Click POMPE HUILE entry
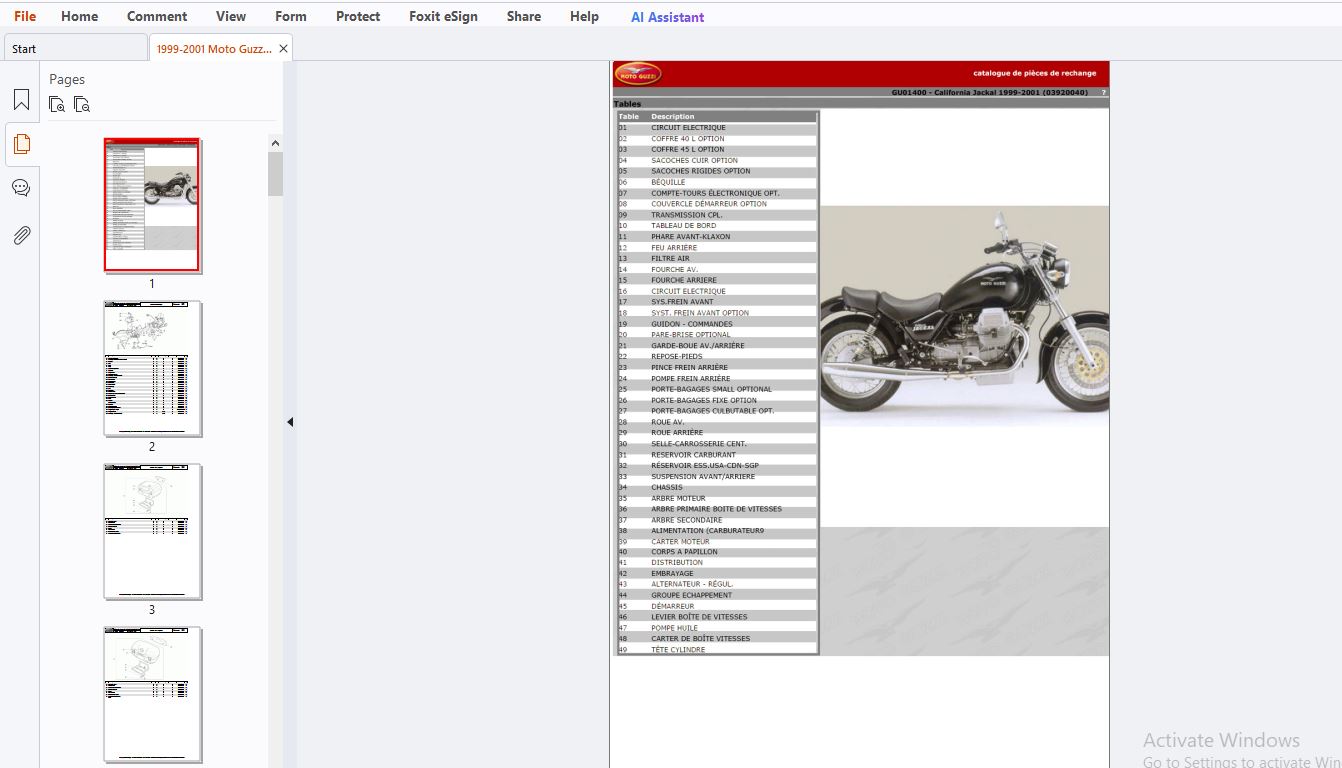This screenshot has height=768, width=1342. [674, 628]
